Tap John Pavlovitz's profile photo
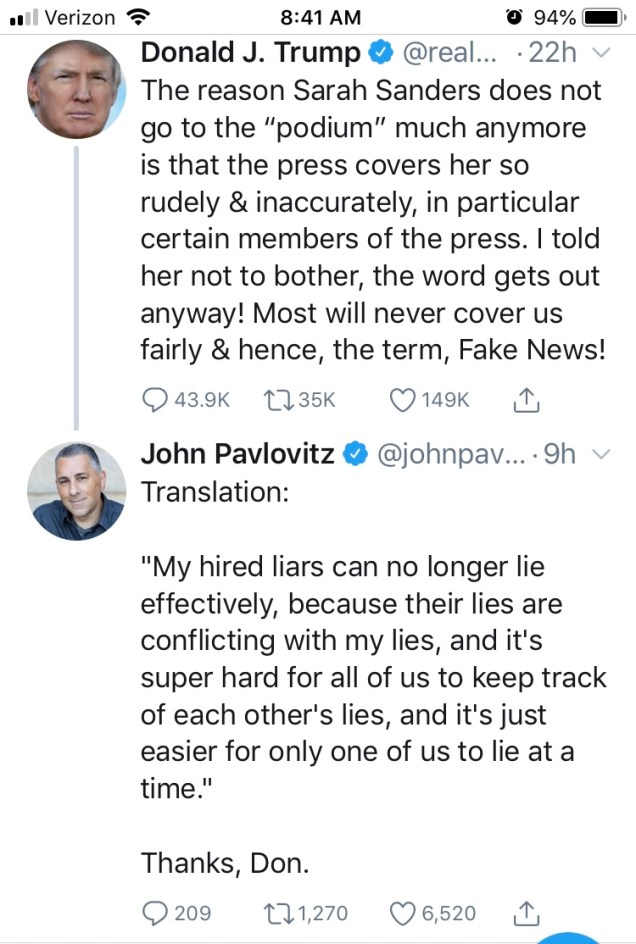Viewport: 636px width, 944px height. 76,489
